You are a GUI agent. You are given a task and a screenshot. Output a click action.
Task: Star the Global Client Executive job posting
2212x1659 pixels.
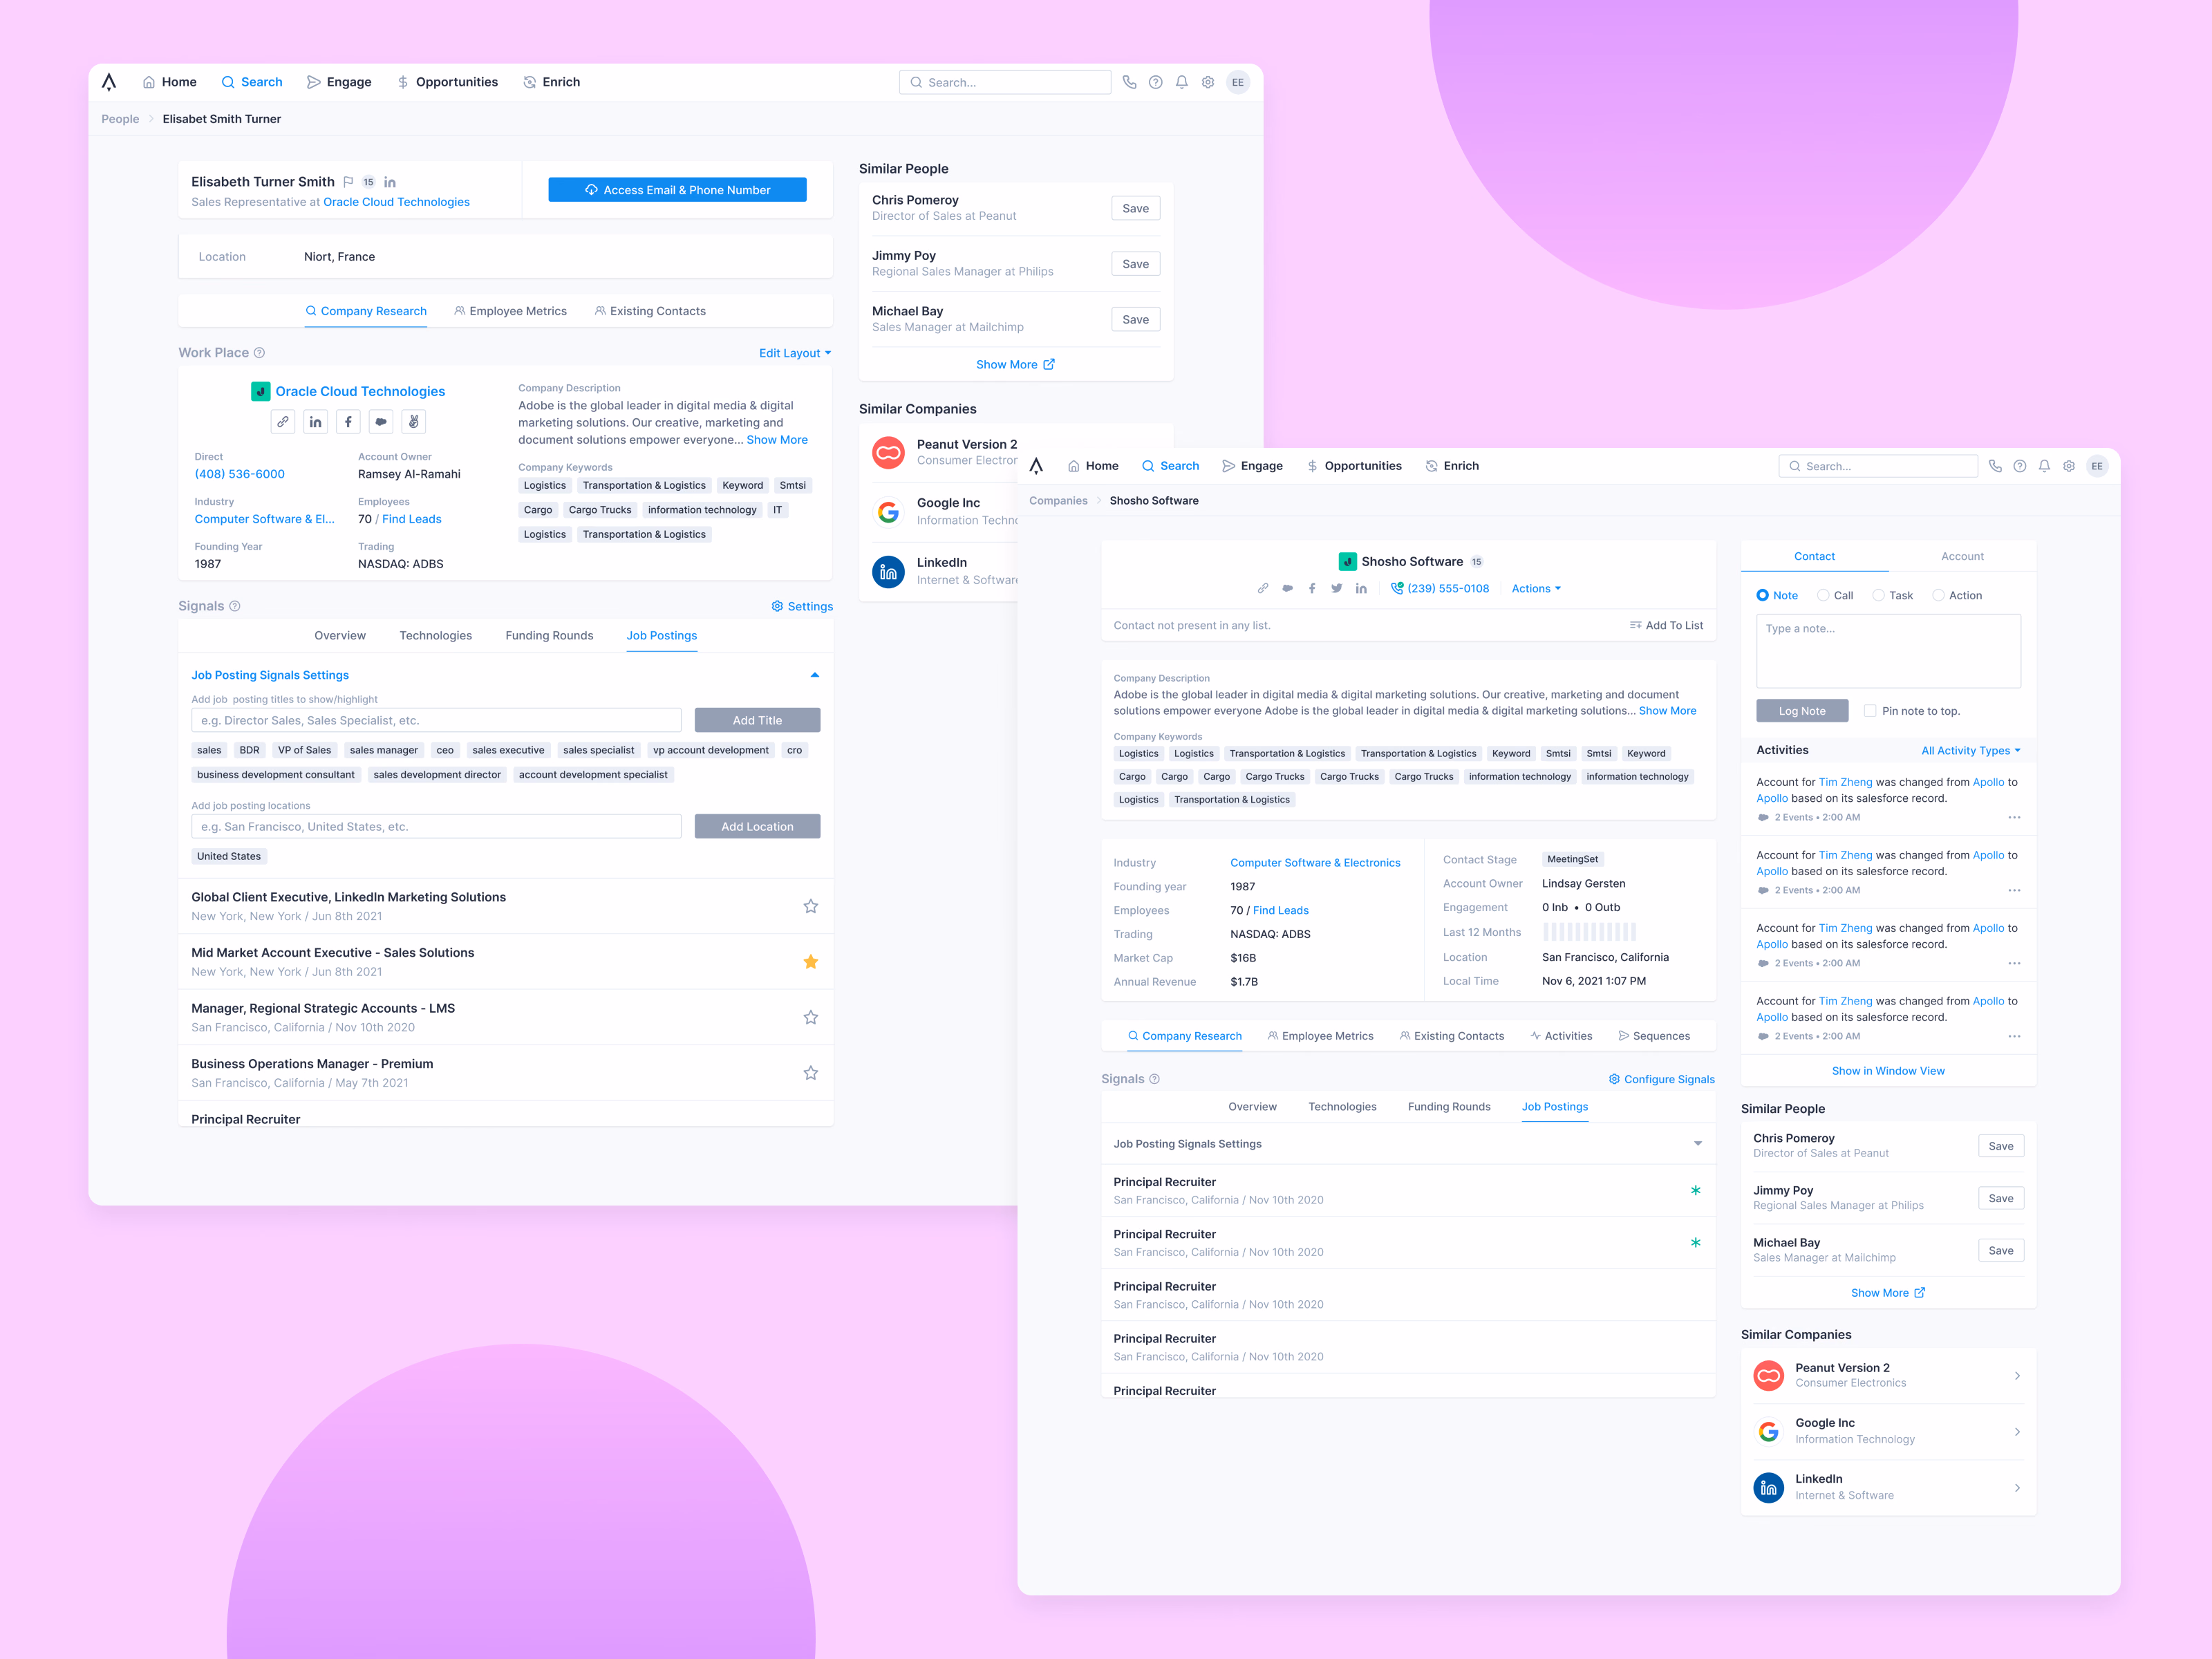pos(810,906)
